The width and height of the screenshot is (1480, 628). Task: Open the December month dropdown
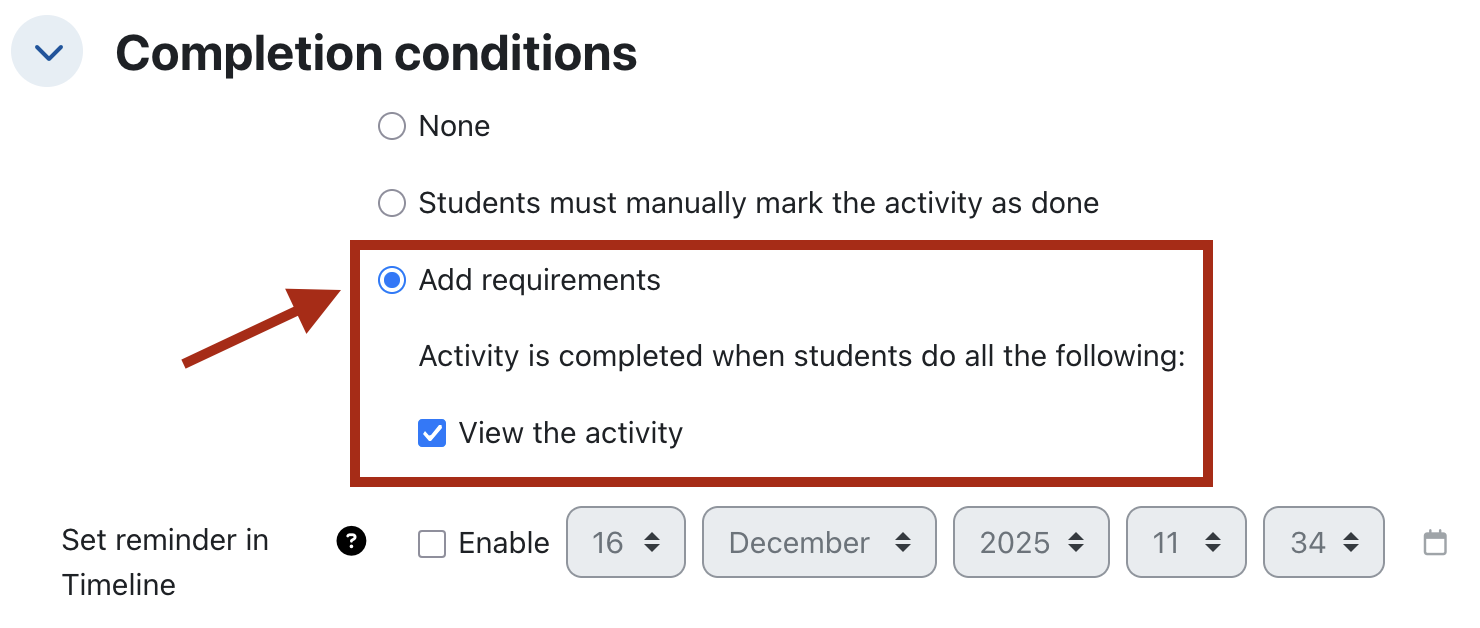coord(819,543)
